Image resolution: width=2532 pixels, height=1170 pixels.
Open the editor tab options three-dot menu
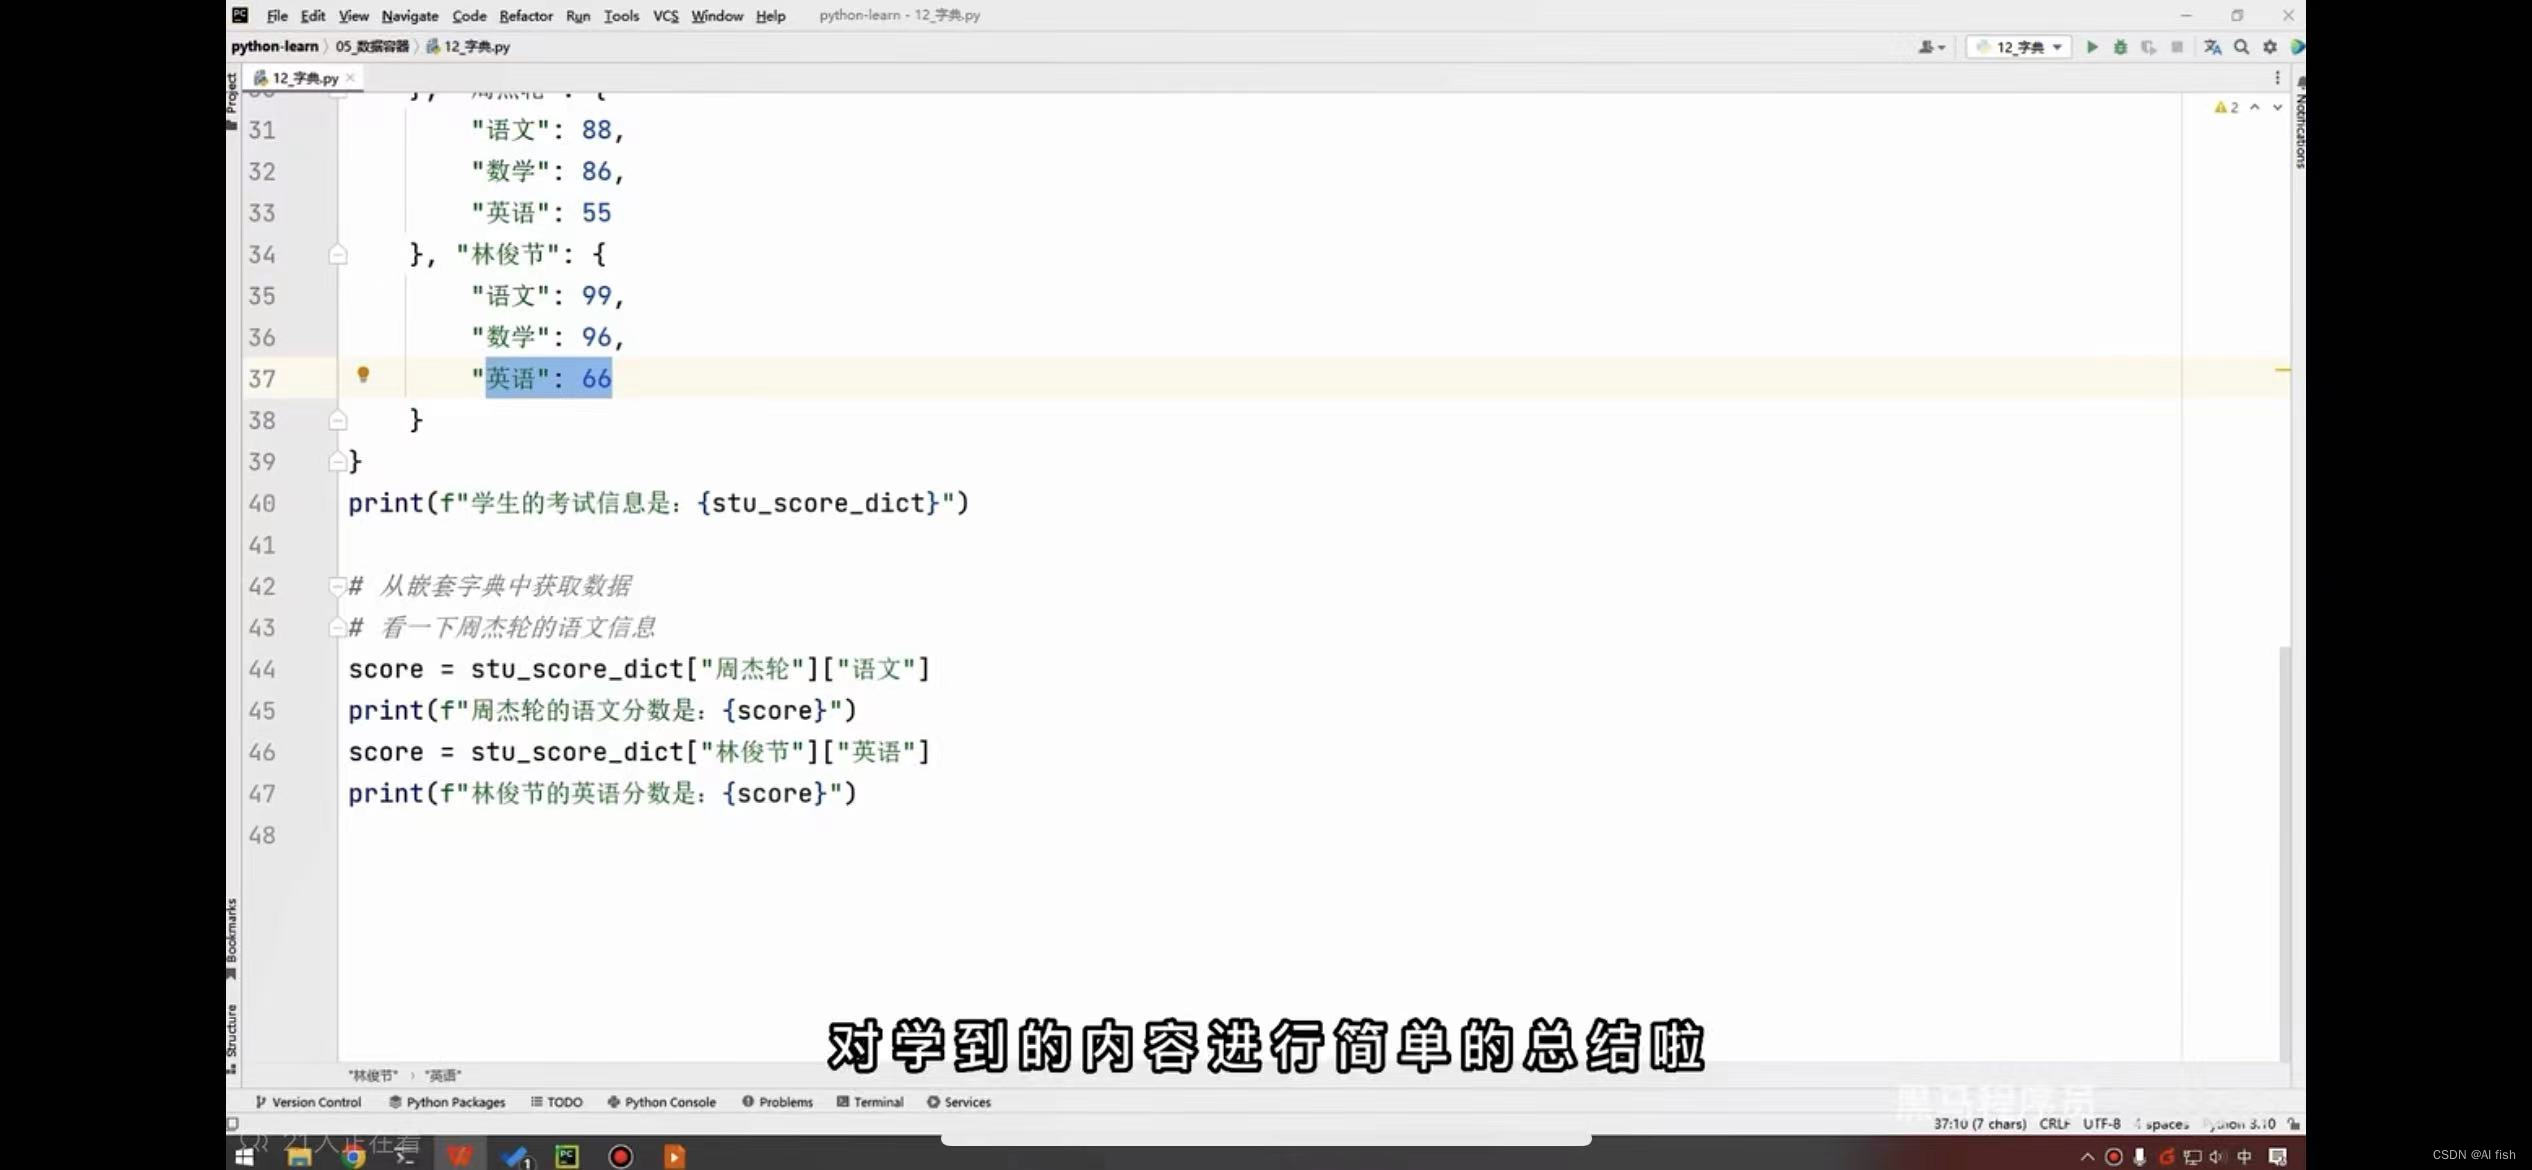pos(2277,78)
